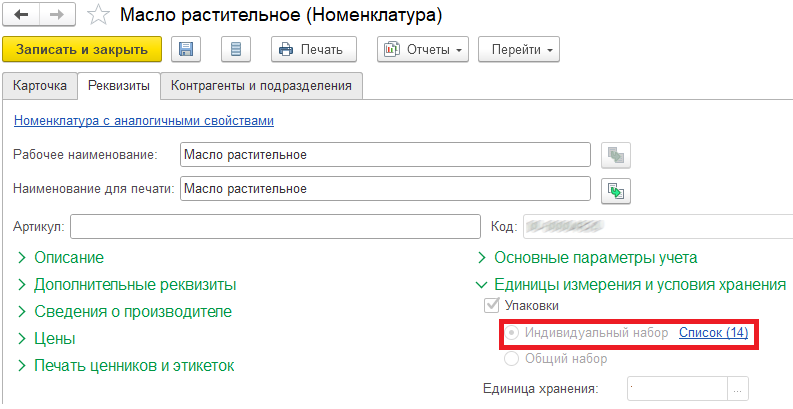Screen dimensions: 793x409
Task: Open the Отчеты dropdown menu
Action: pyautogui.click(x=423, y=49)
